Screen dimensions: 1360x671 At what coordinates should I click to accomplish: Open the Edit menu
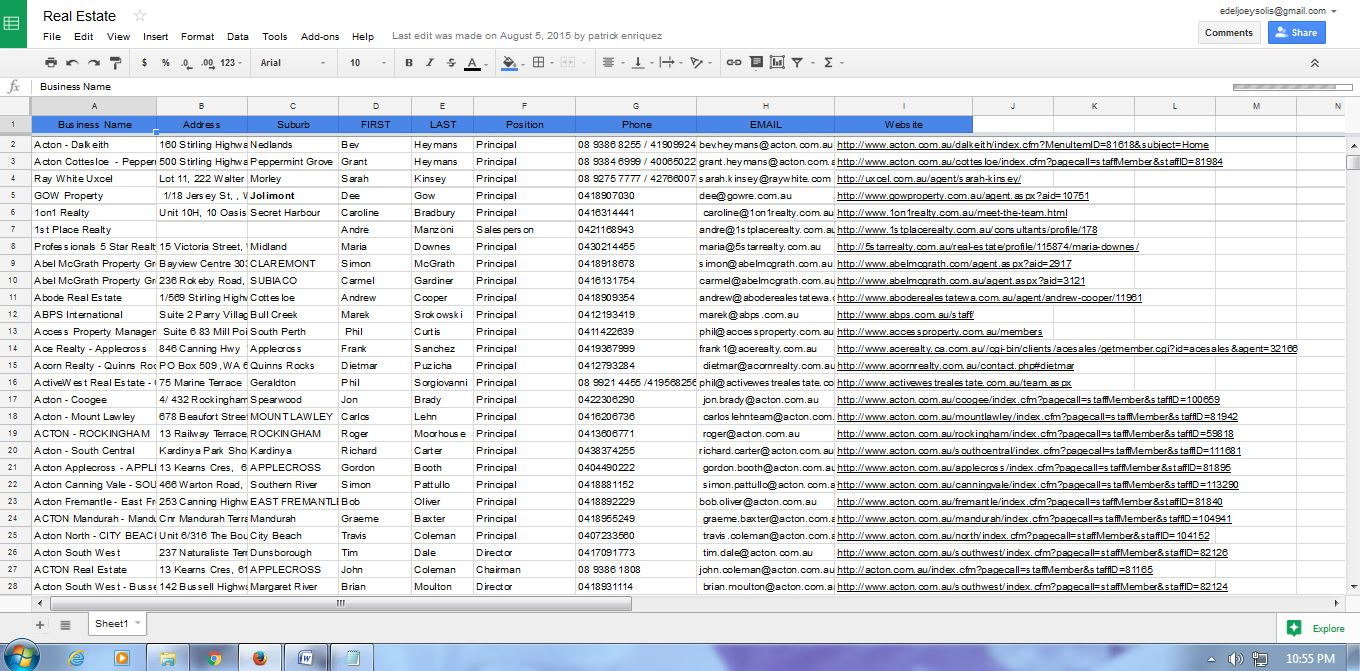pos(83,36)
